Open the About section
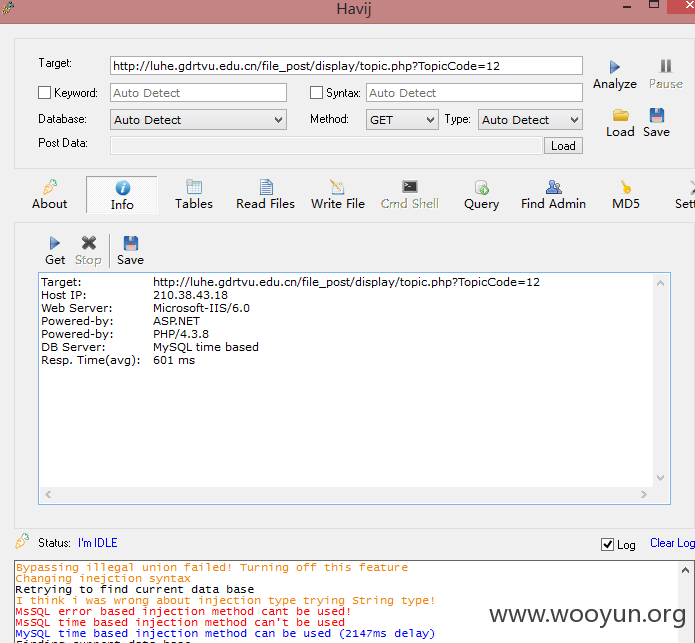Screen dimensions: 695x643 pos(50,195)
